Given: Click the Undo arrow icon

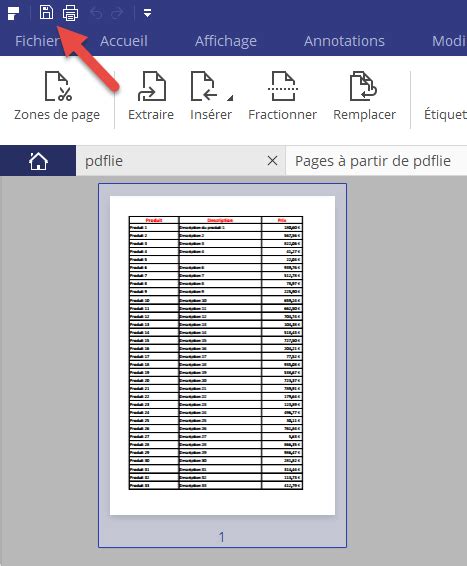Looking at the screenshot, I should [96, 13].
